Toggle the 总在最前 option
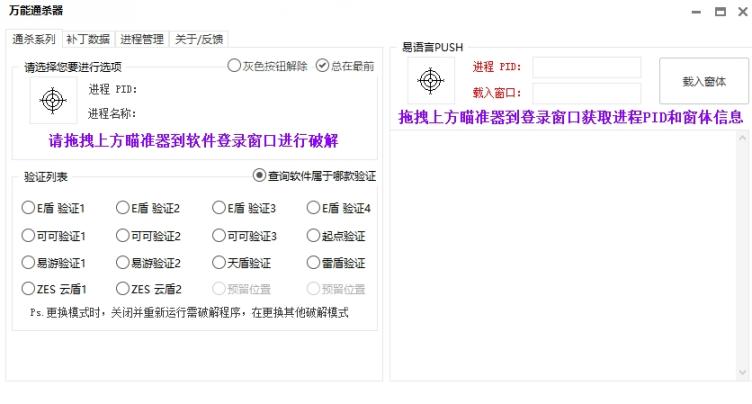The image size is (752, 404). point(322,66)
